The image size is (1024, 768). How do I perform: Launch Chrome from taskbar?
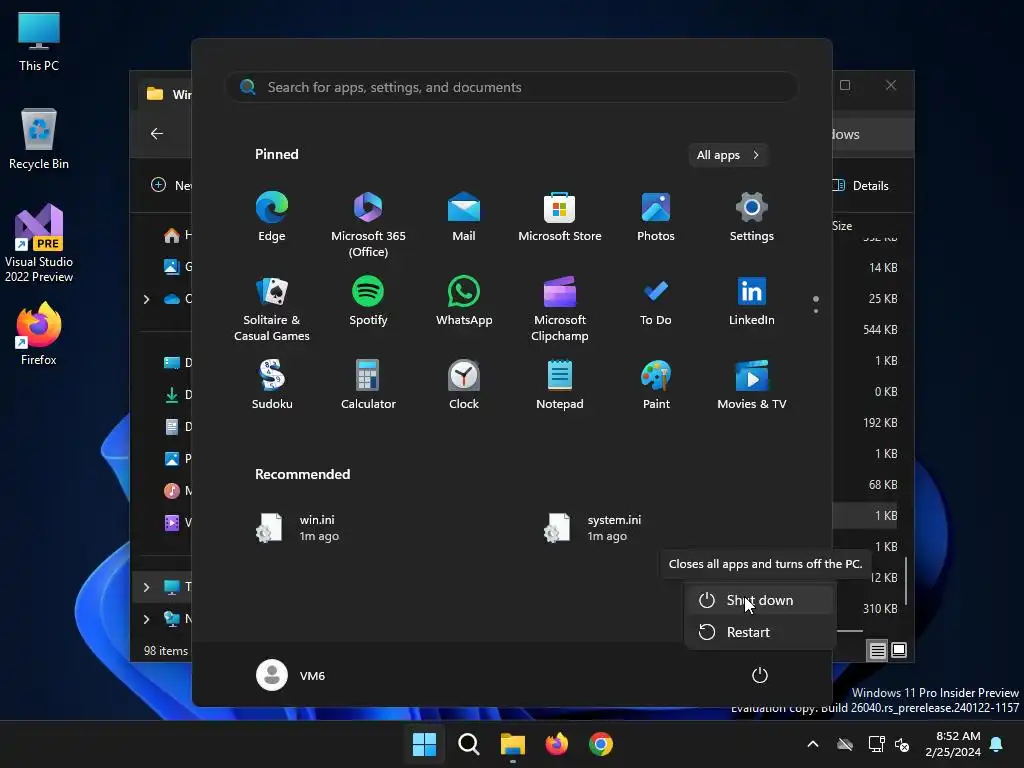[x=601, y=744]
